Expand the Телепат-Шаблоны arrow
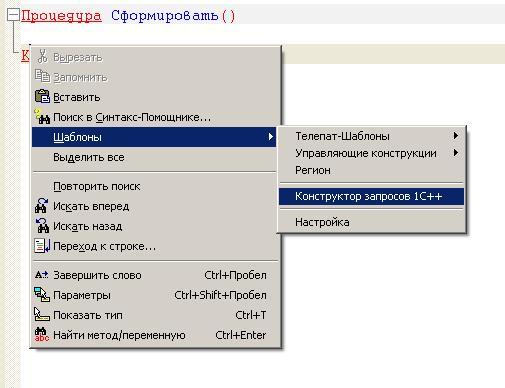Screen dimensions: 505x388 tap(456, 136)
